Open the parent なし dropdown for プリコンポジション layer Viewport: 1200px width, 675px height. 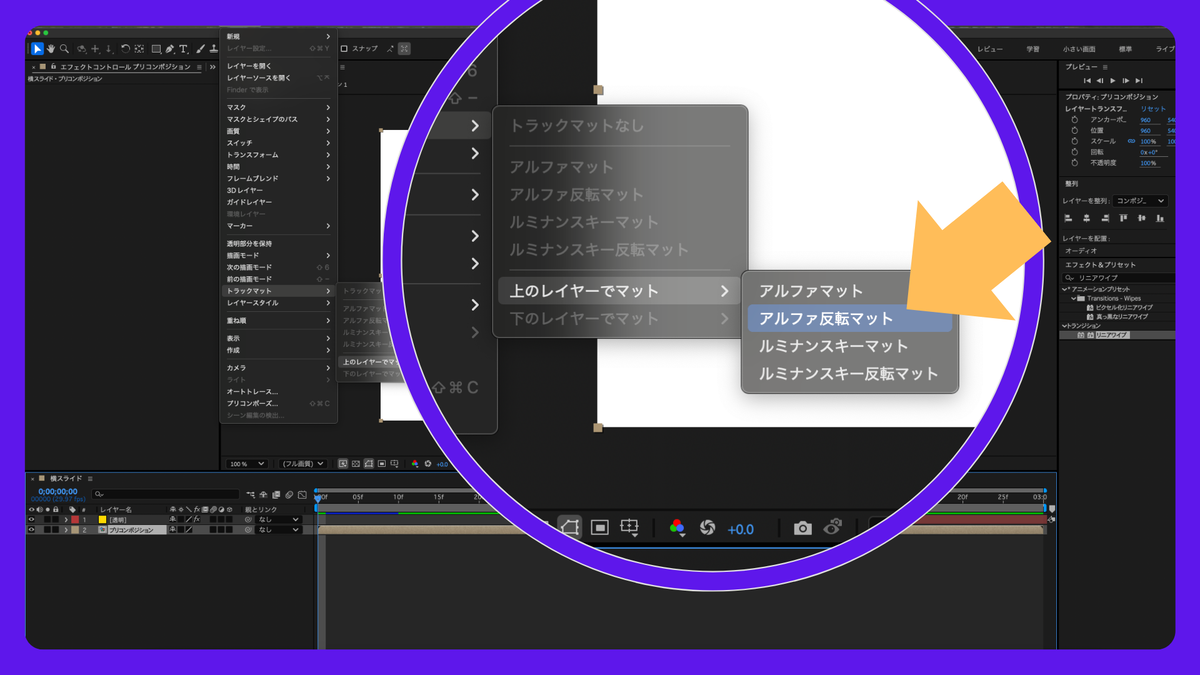pos(279,530)
